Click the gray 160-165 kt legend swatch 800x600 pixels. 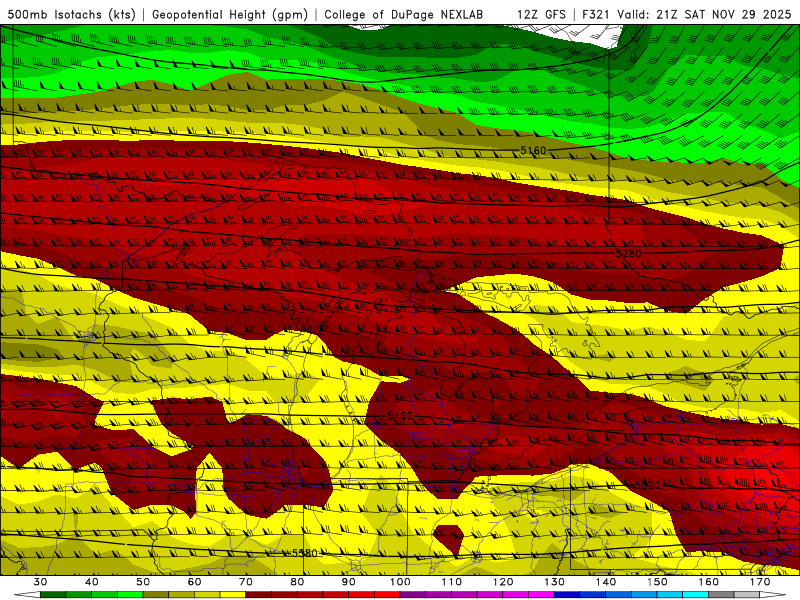tap(721, 595)
